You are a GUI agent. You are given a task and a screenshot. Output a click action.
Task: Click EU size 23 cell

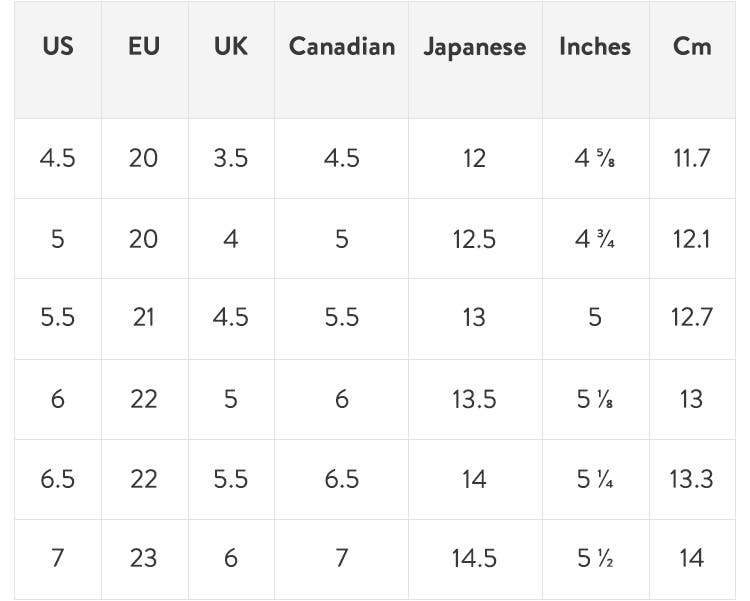144,558
